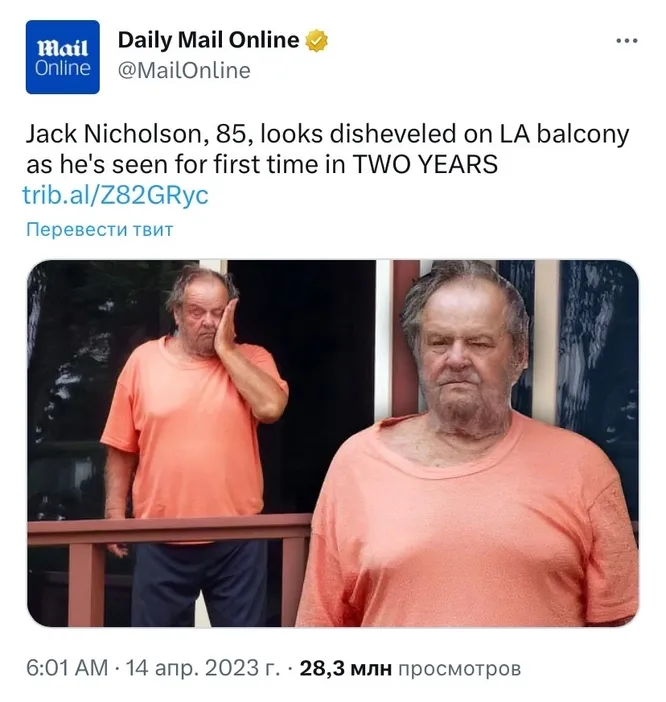Click the gold verified badge icon
The image size is (666, 702).
click(x=316, y=41)
